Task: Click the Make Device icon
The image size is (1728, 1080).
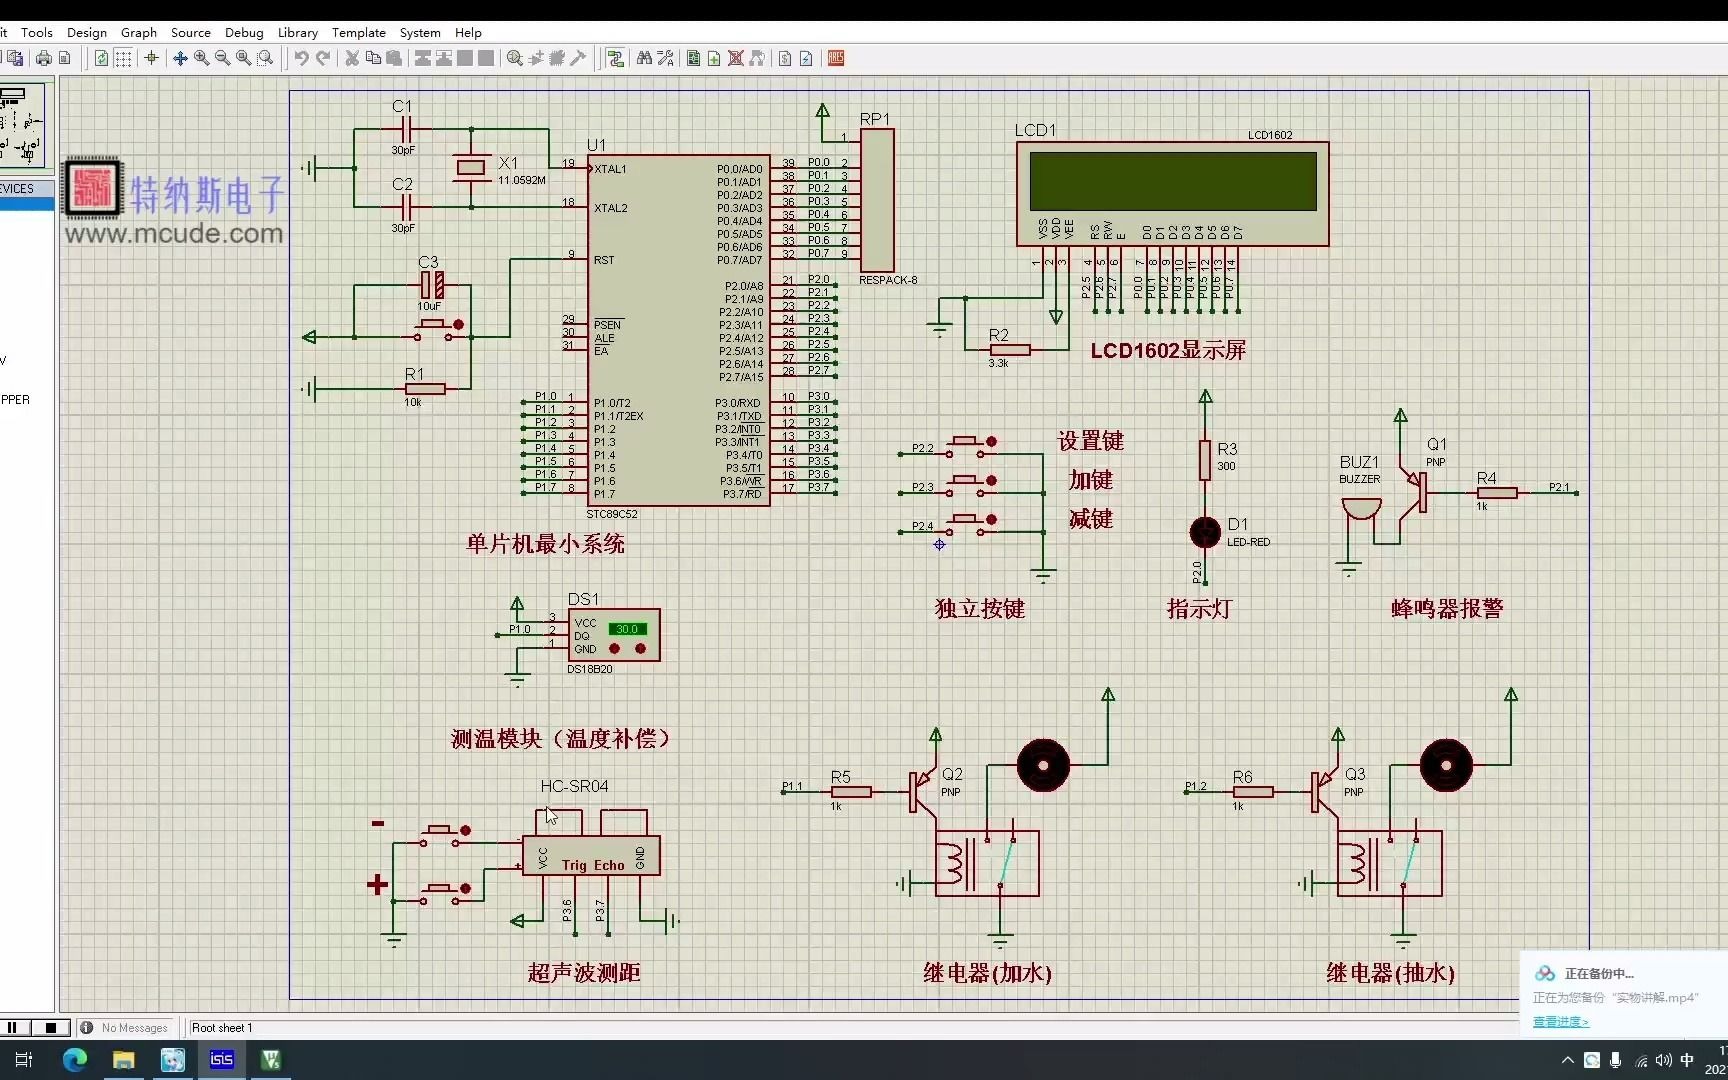Action: tap(536, 58)
